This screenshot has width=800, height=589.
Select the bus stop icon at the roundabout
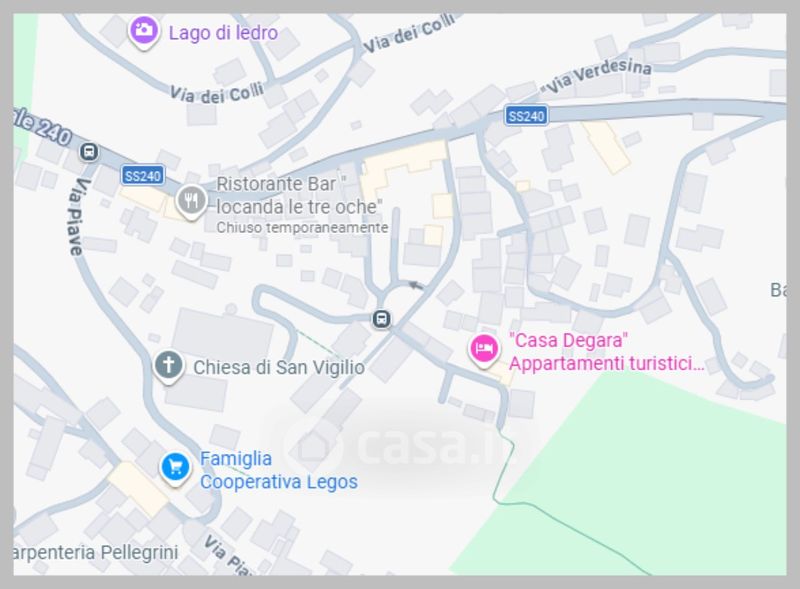pos(381,319)
